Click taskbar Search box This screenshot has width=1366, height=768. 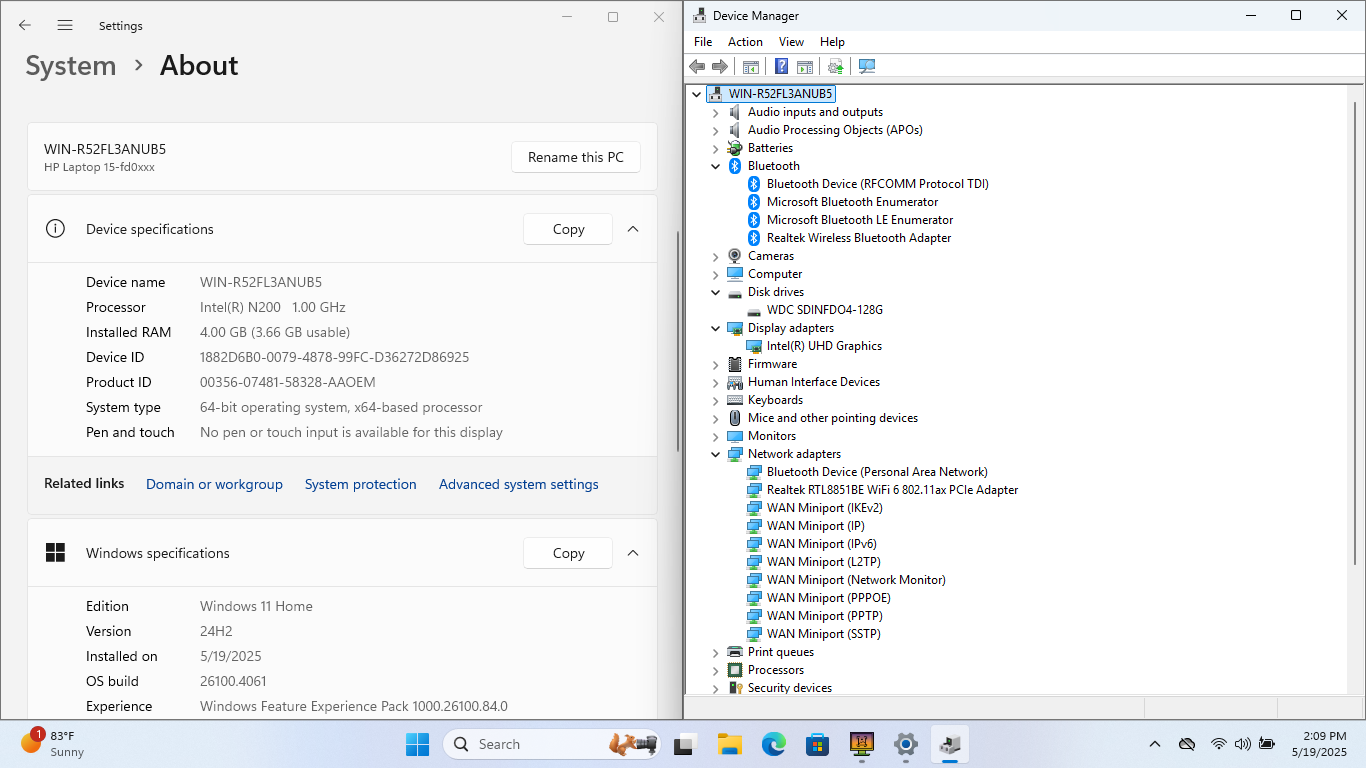tap(550, 744)
